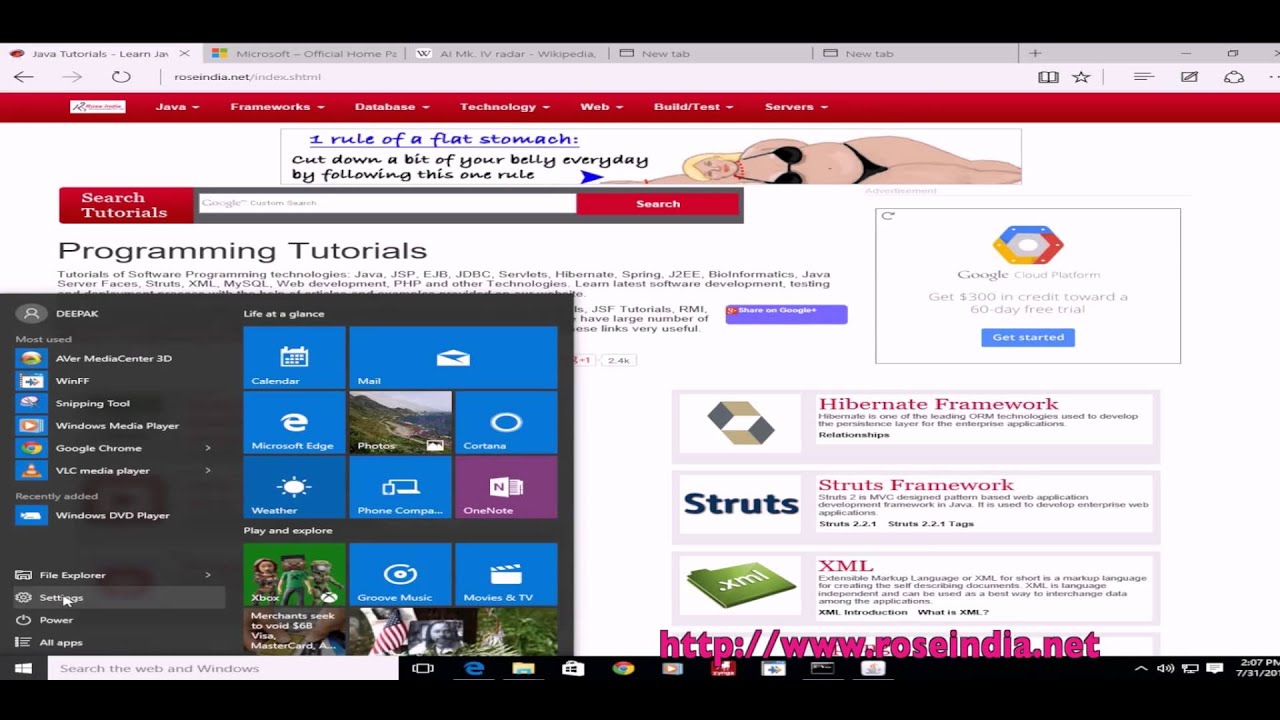Show hidden system tray icons
The height and width of the screenshot is (720, 1280).
(1141, 668)
